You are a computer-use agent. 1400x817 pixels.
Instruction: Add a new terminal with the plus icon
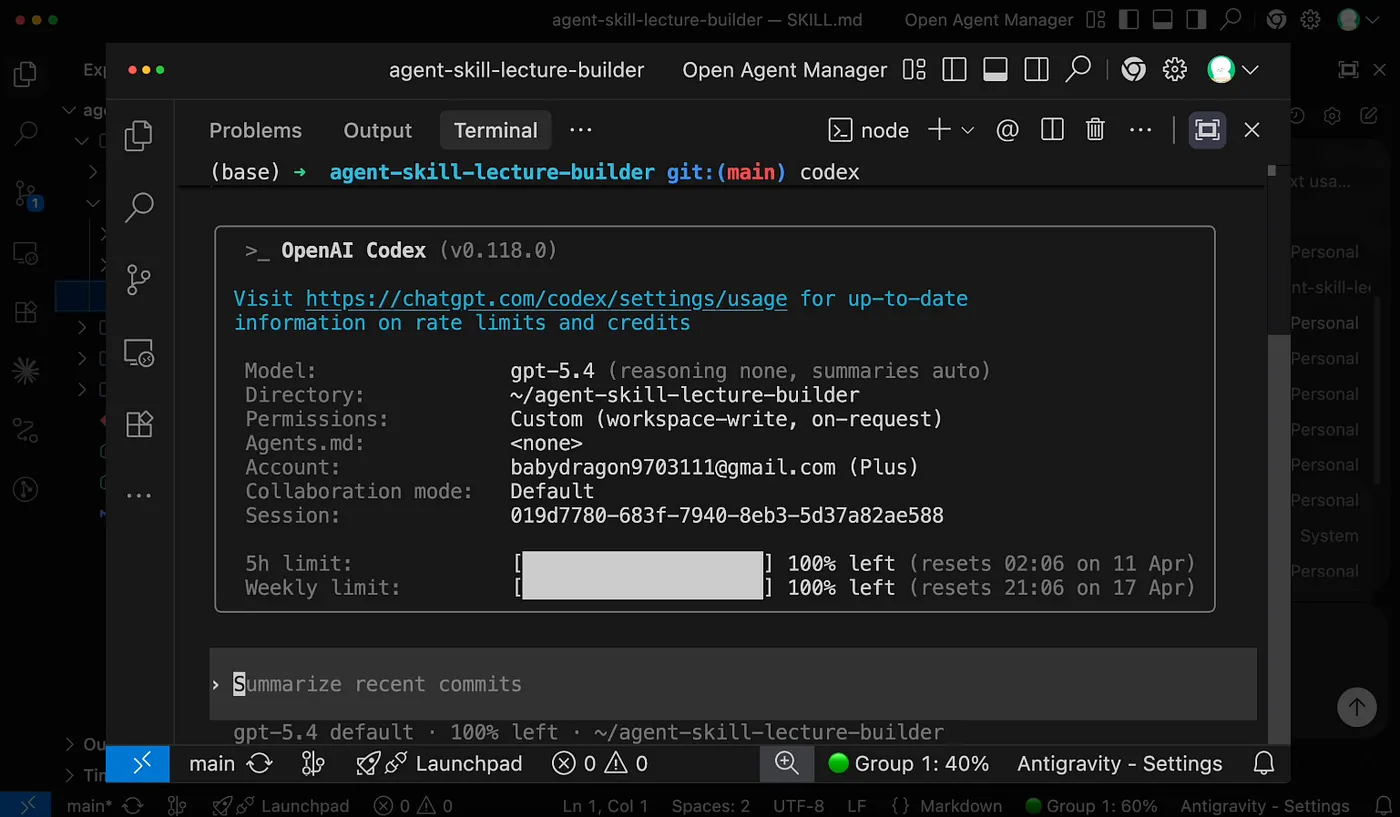coord(939,130)
